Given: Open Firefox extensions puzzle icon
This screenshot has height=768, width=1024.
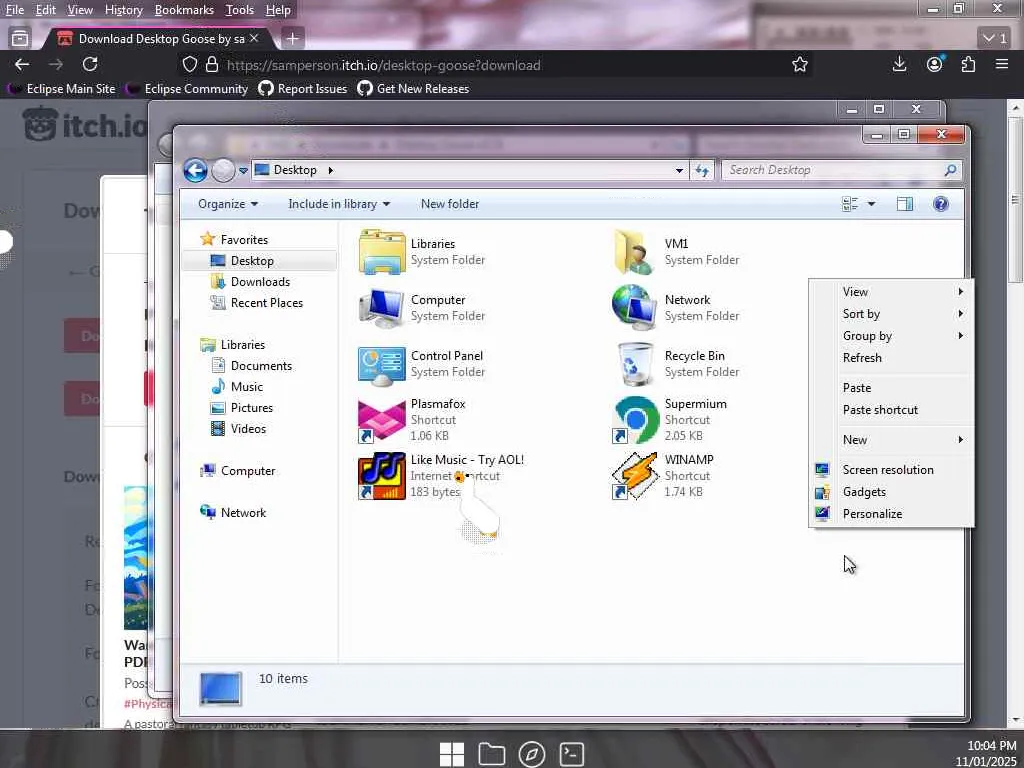Looking at the screenshot, I should tap(968, 64).
